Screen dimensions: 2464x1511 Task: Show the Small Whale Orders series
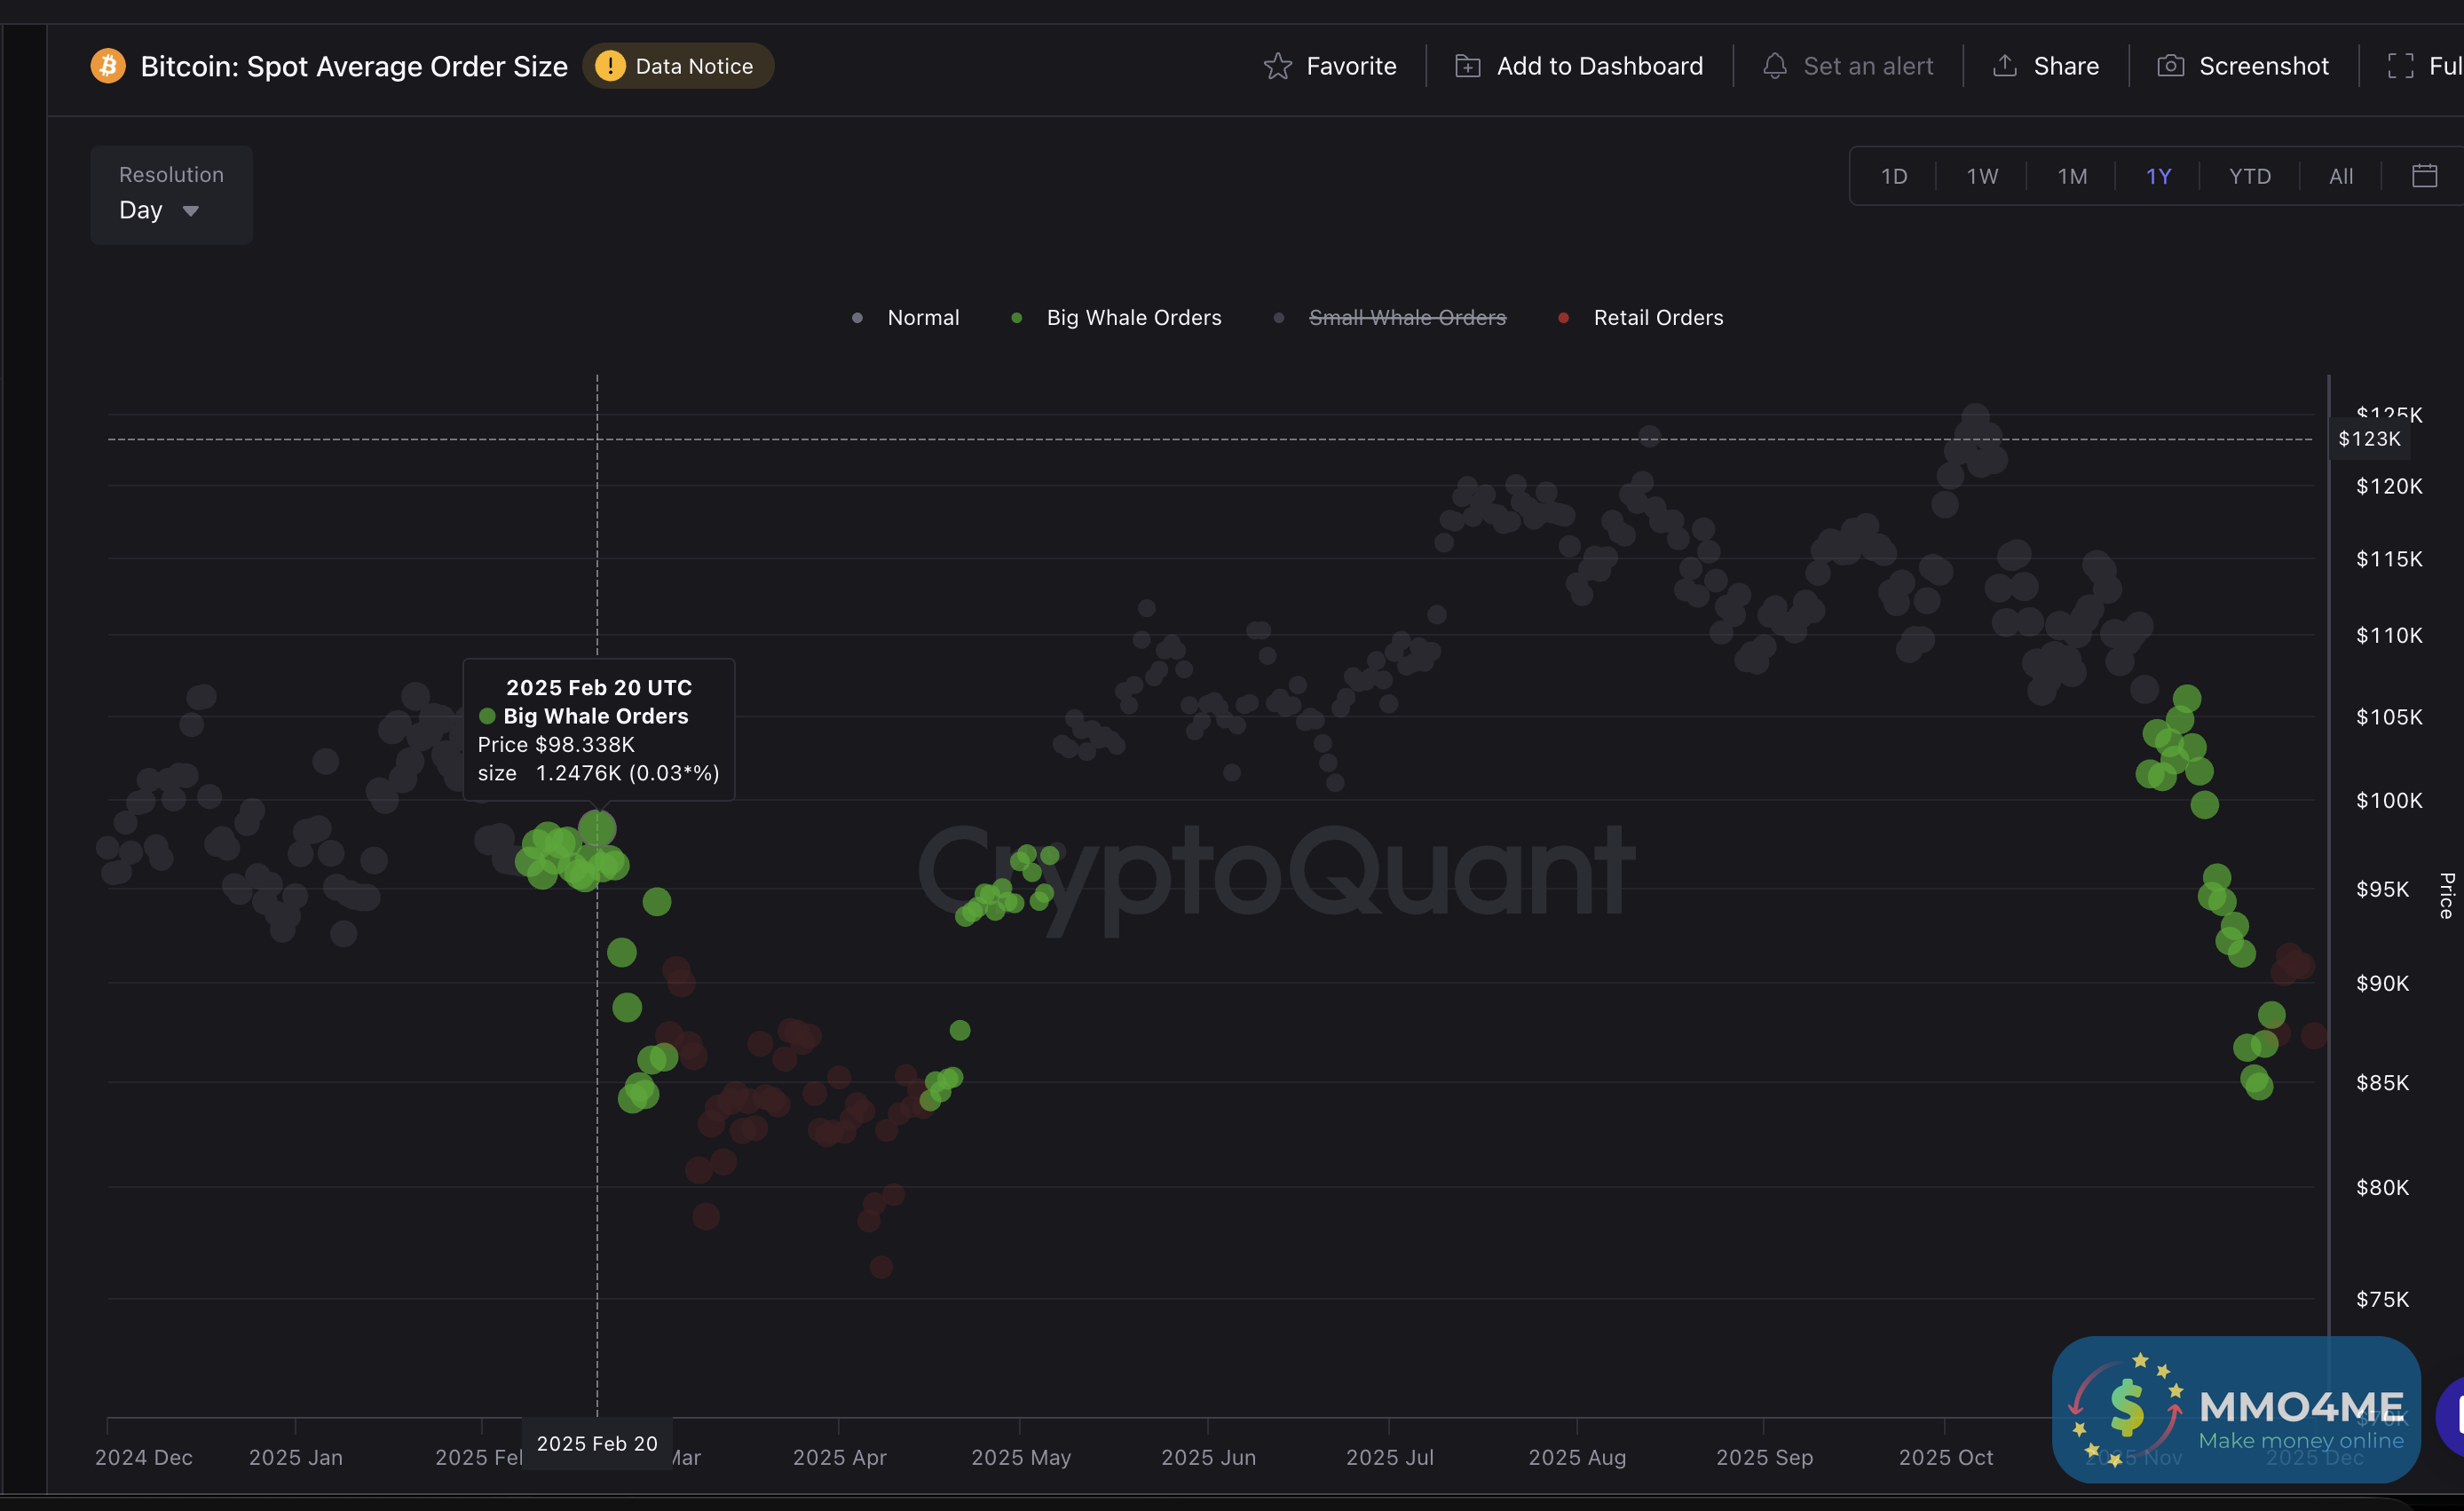coord(1406,318)
